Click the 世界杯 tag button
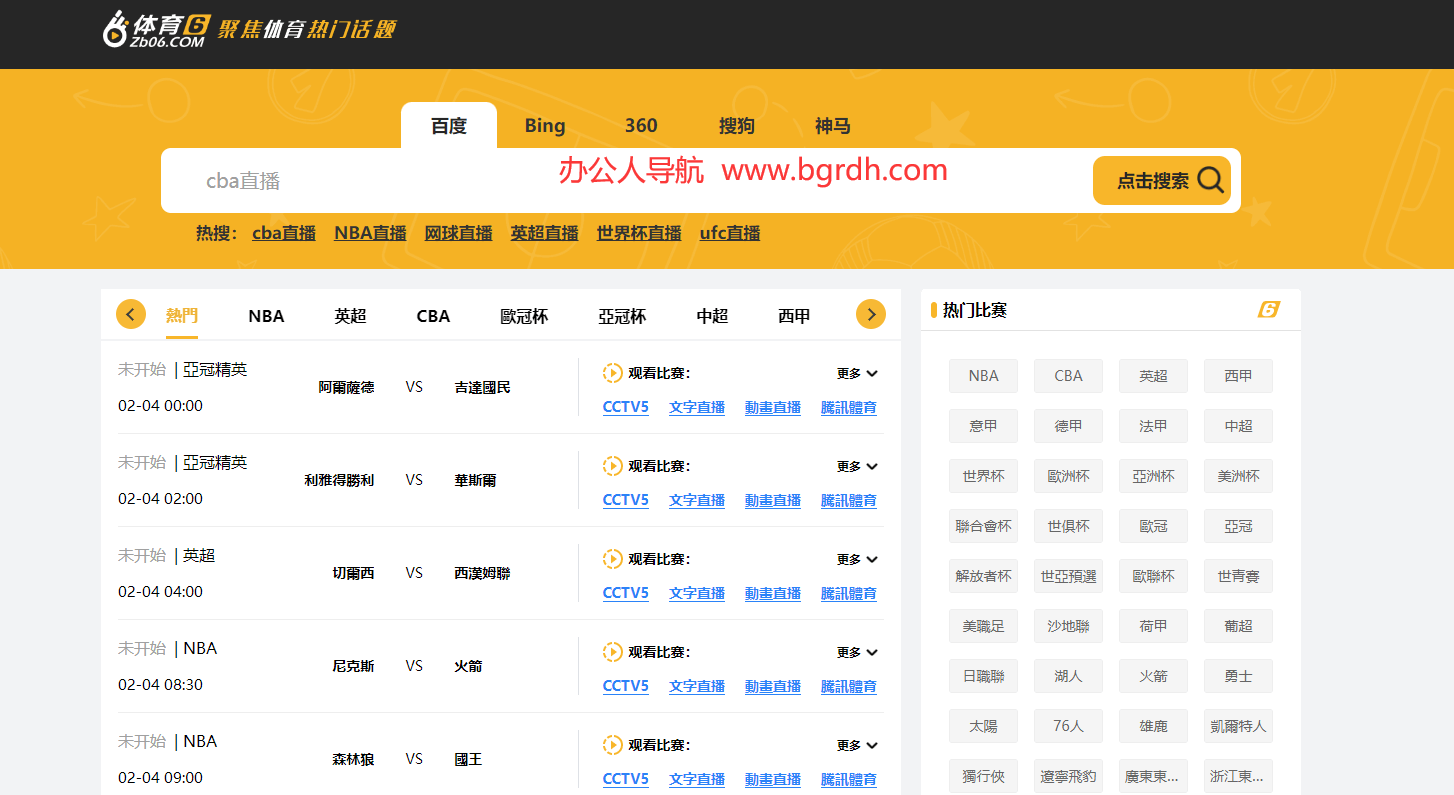This screenshot has height=795, width=1454. pyautogui.click(x=983, y=476)
